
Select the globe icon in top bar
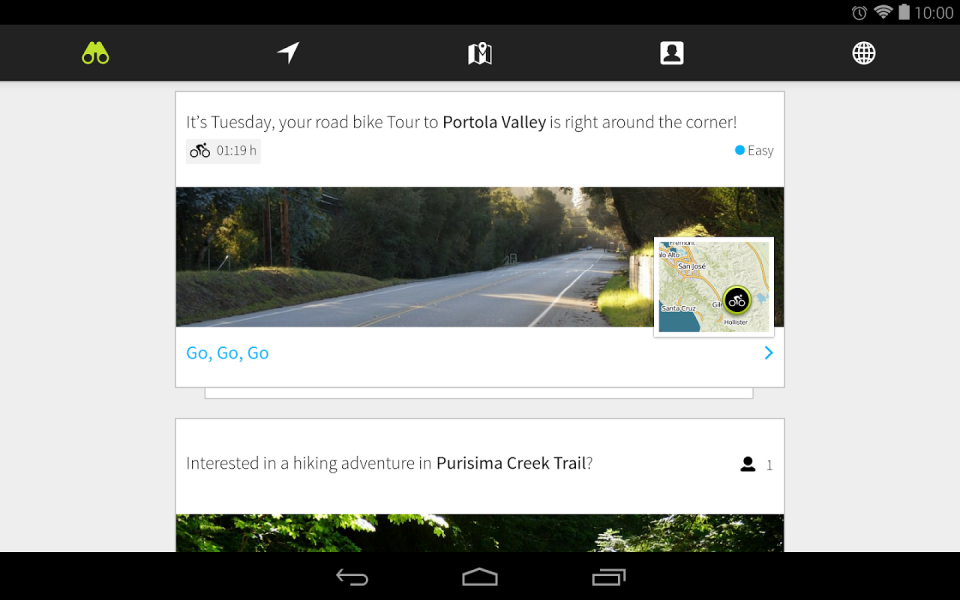click(864, 53)
